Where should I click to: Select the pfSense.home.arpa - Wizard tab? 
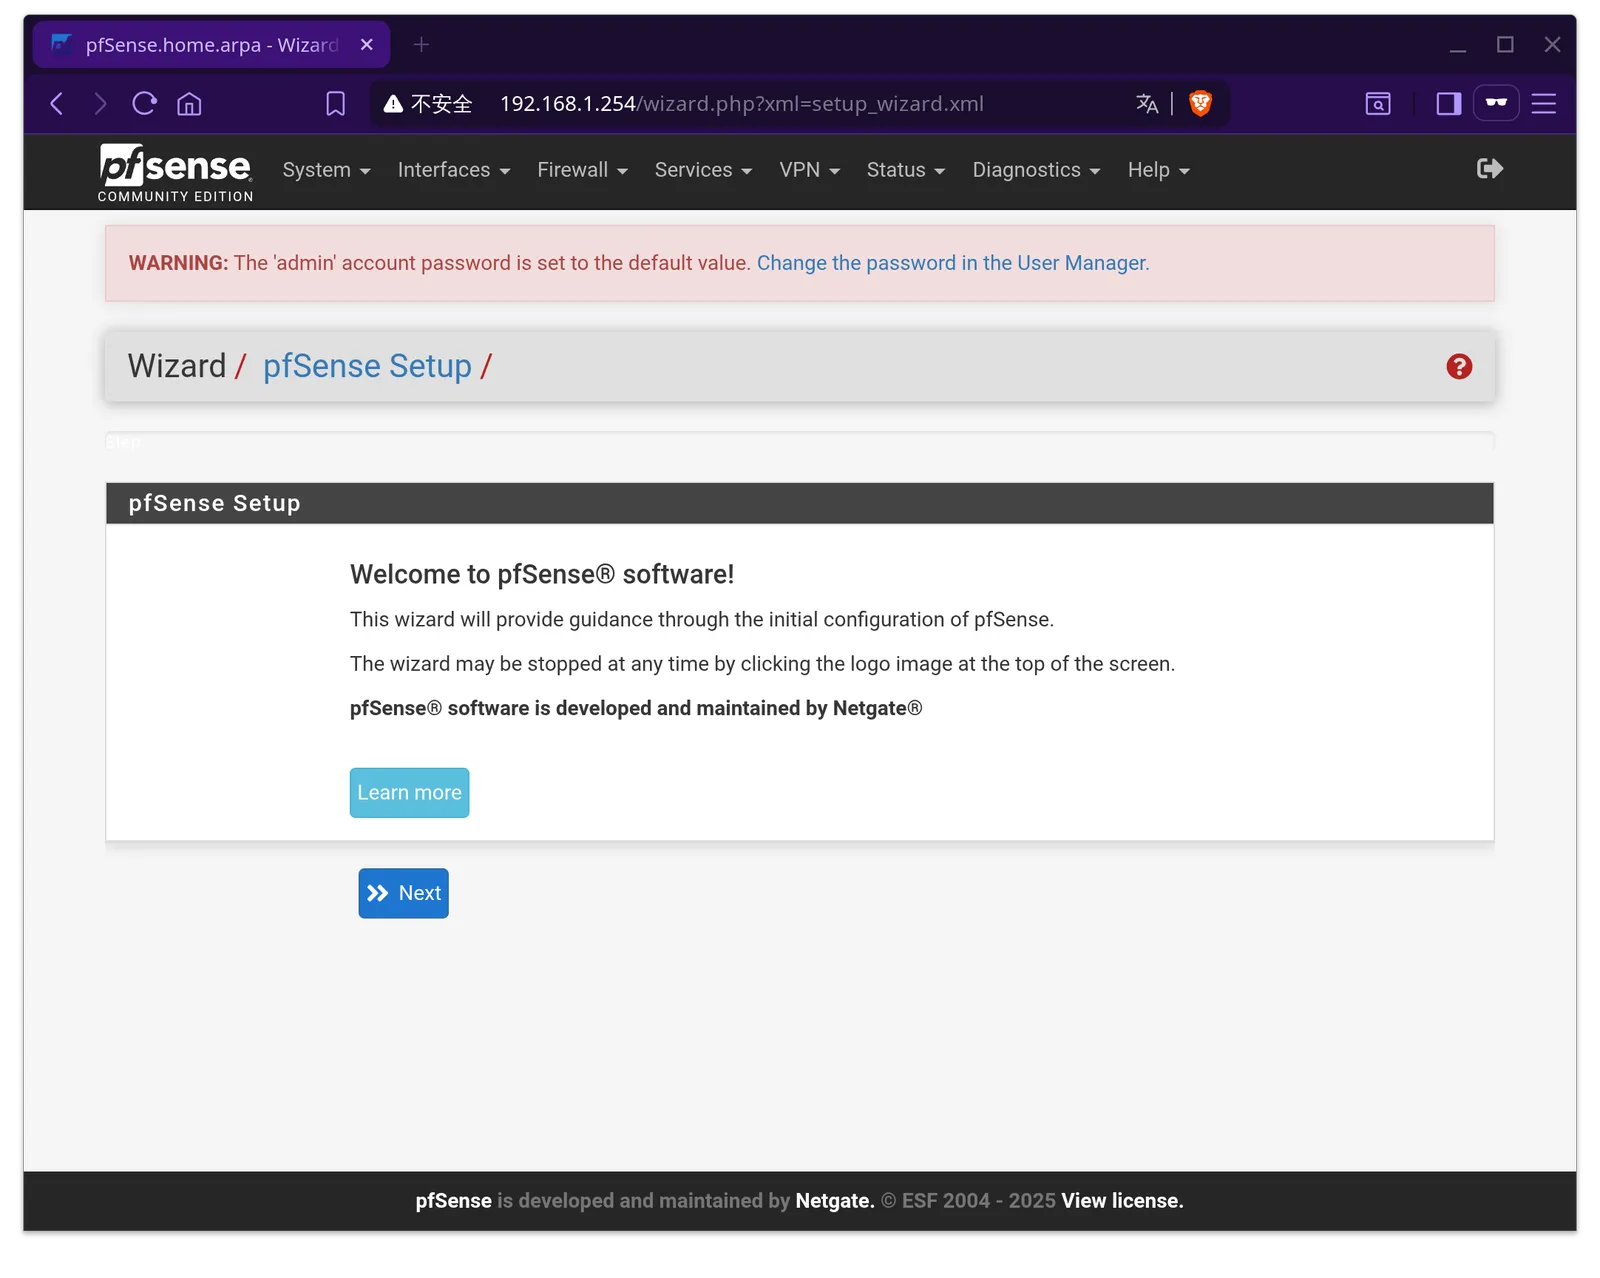(211, 45)
